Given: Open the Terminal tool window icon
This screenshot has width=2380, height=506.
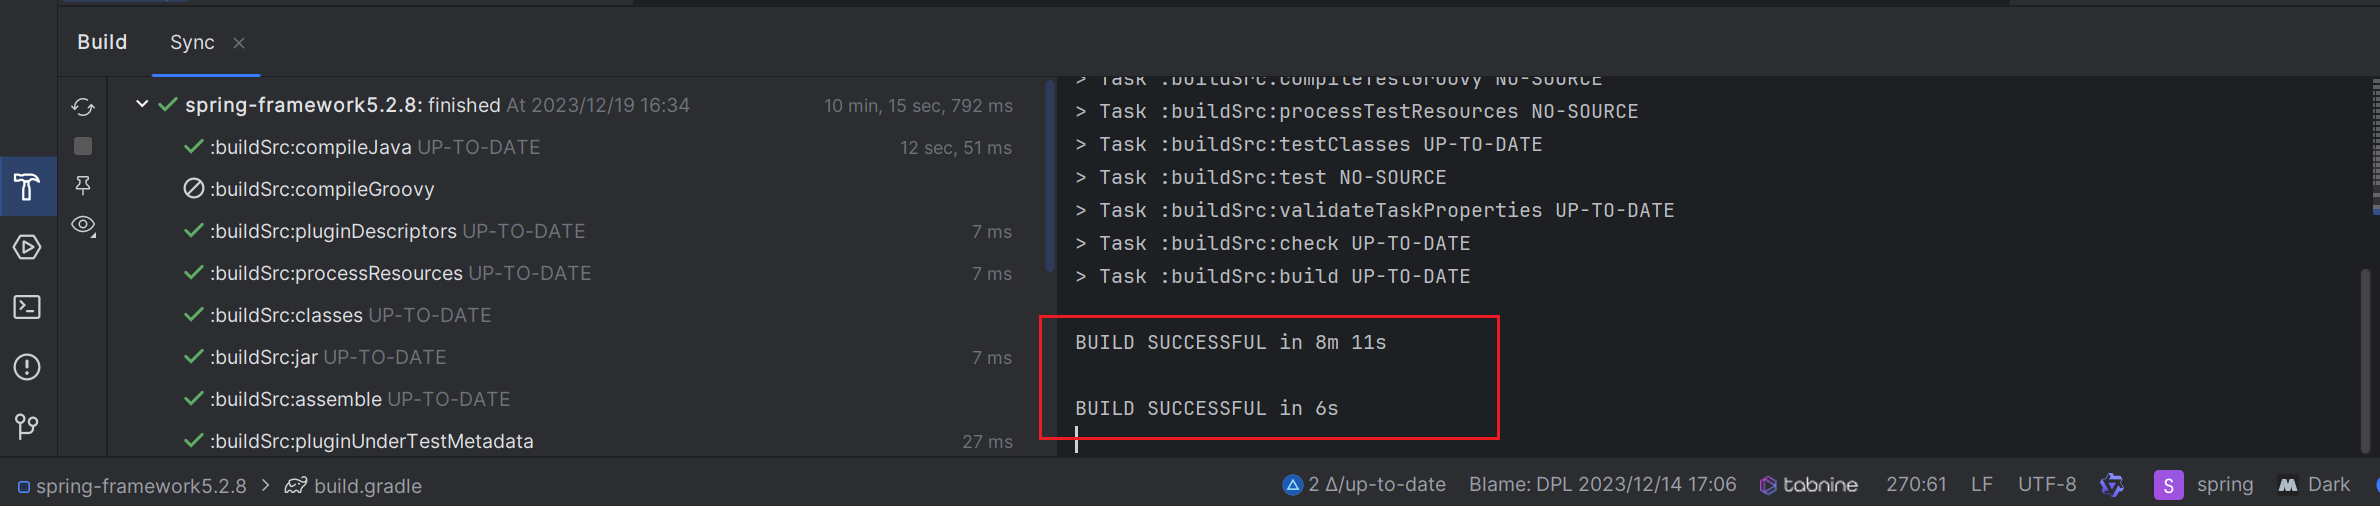Looking at the screenshot, I should (27, 307).
